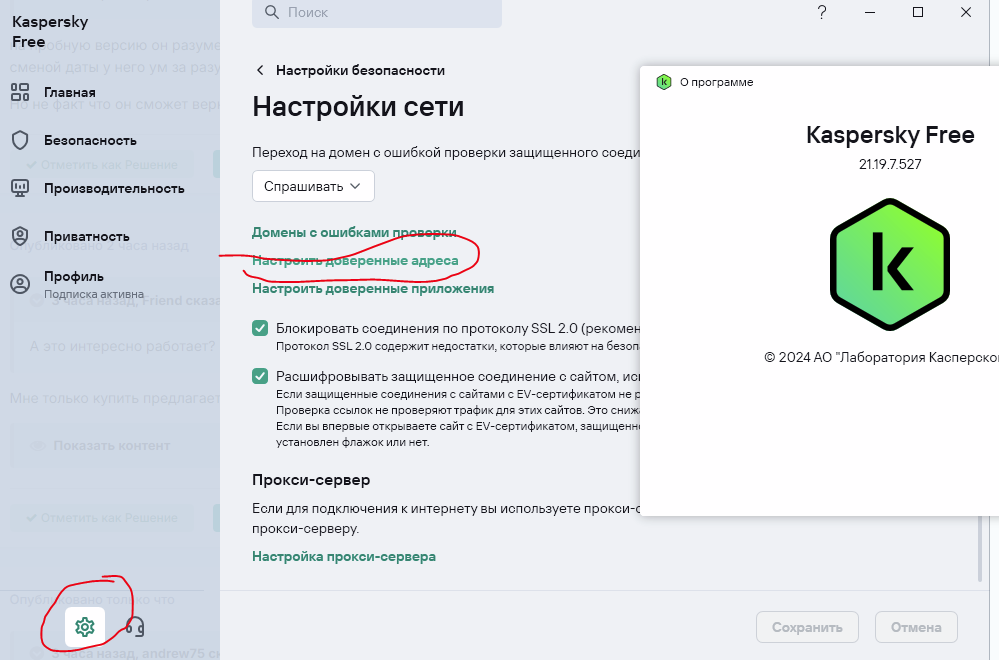Click the Отмена button
This screenshot has width=999, height=660.
click(x=916, y=627)
